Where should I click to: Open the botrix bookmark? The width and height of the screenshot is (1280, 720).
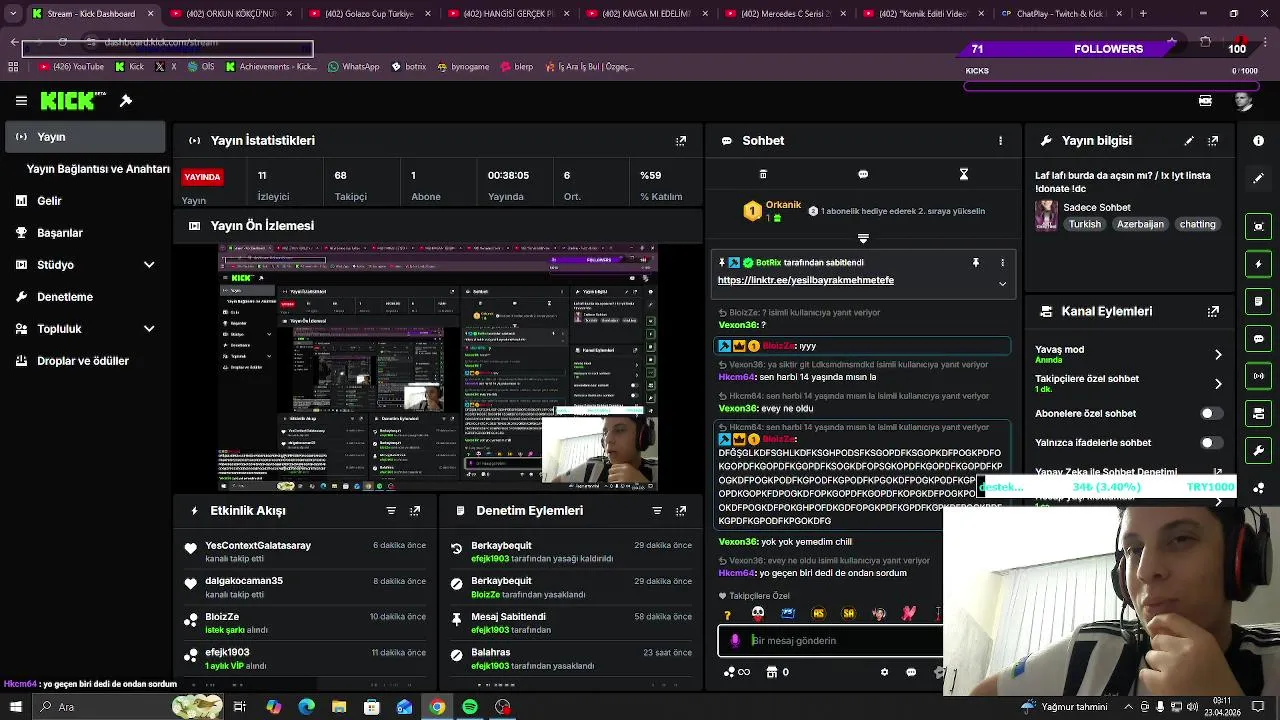[409, 67]
